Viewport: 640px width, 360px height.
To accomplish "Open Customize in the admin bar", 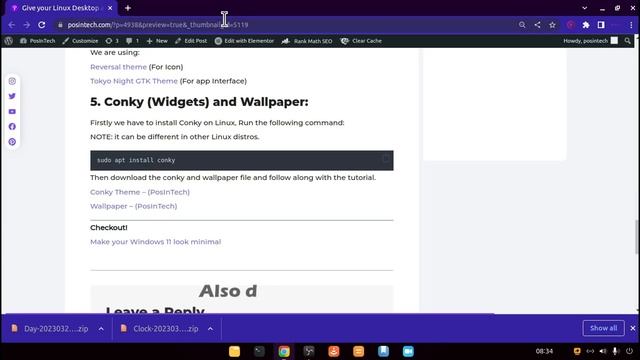I will [x=80, y=41].
